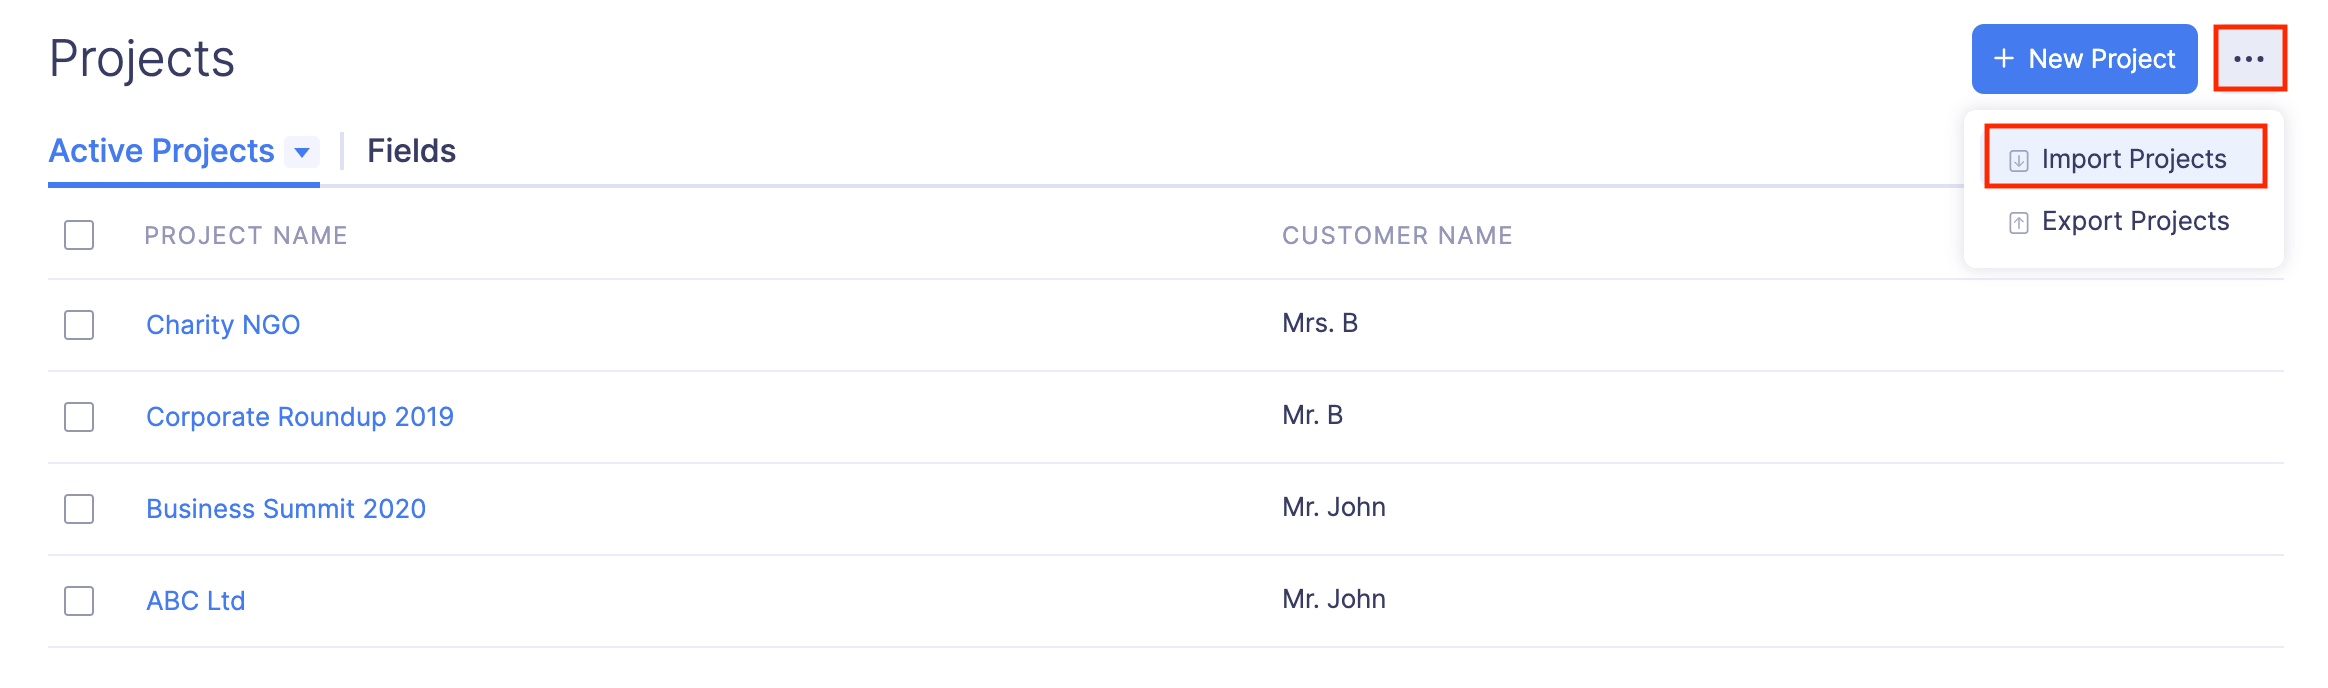The image size is (2328, 688).
Task: Click the three-dots more options icon
Action: click(2249, 59)
